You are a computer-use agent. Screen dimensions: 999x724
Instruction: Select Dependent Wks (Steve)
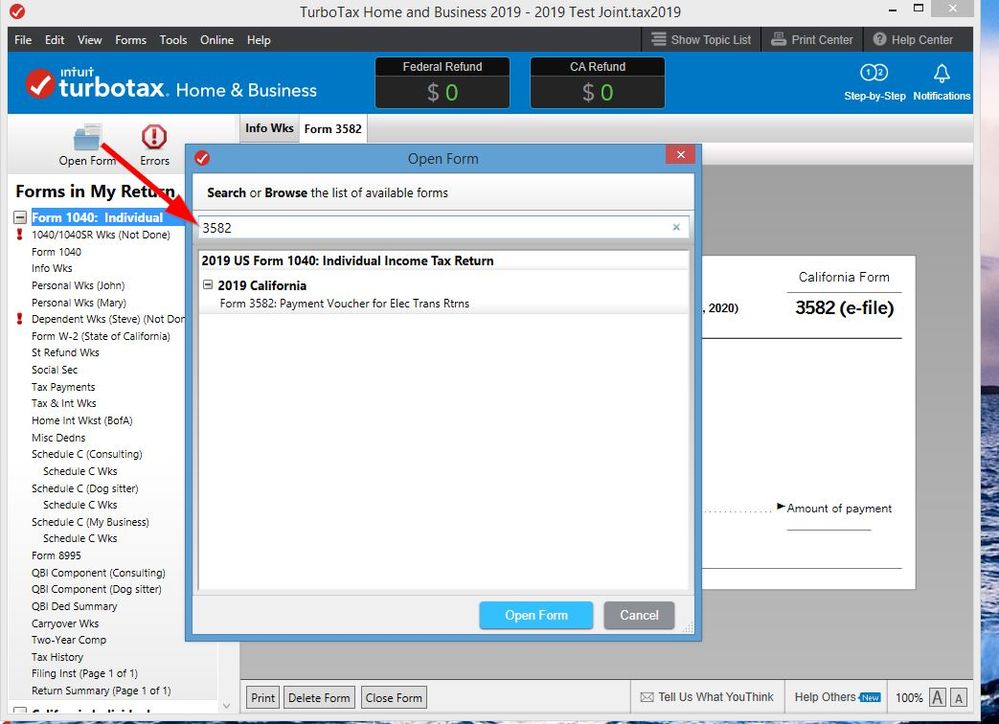click(108, 319)
